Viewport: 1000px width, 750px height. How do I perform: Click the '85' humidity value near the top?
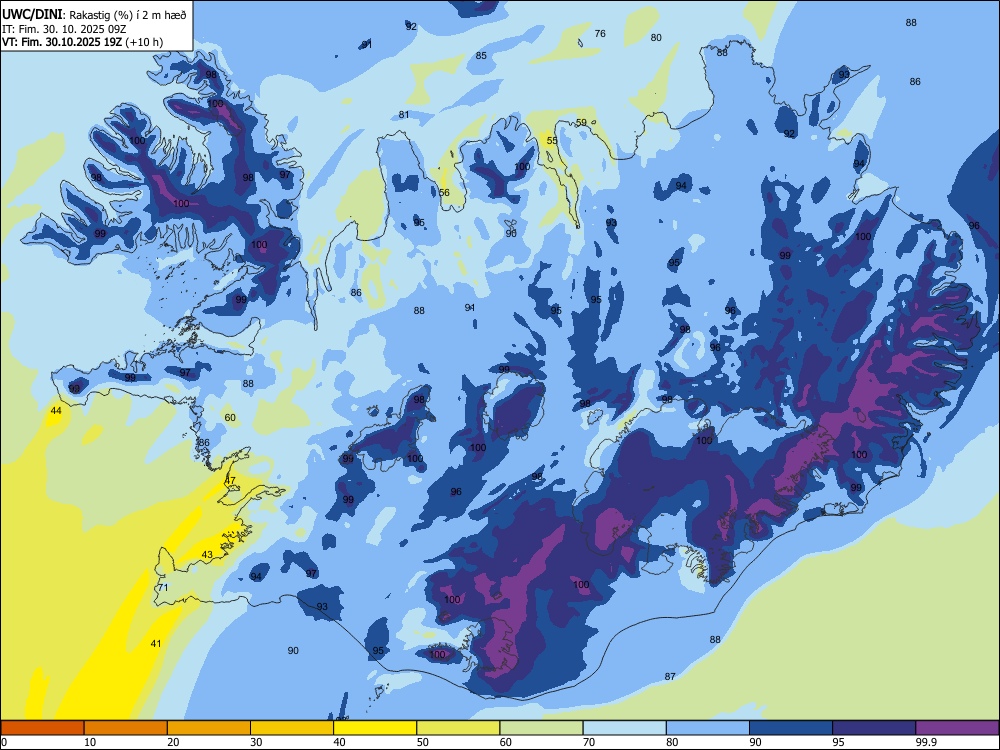click(481, 55)
